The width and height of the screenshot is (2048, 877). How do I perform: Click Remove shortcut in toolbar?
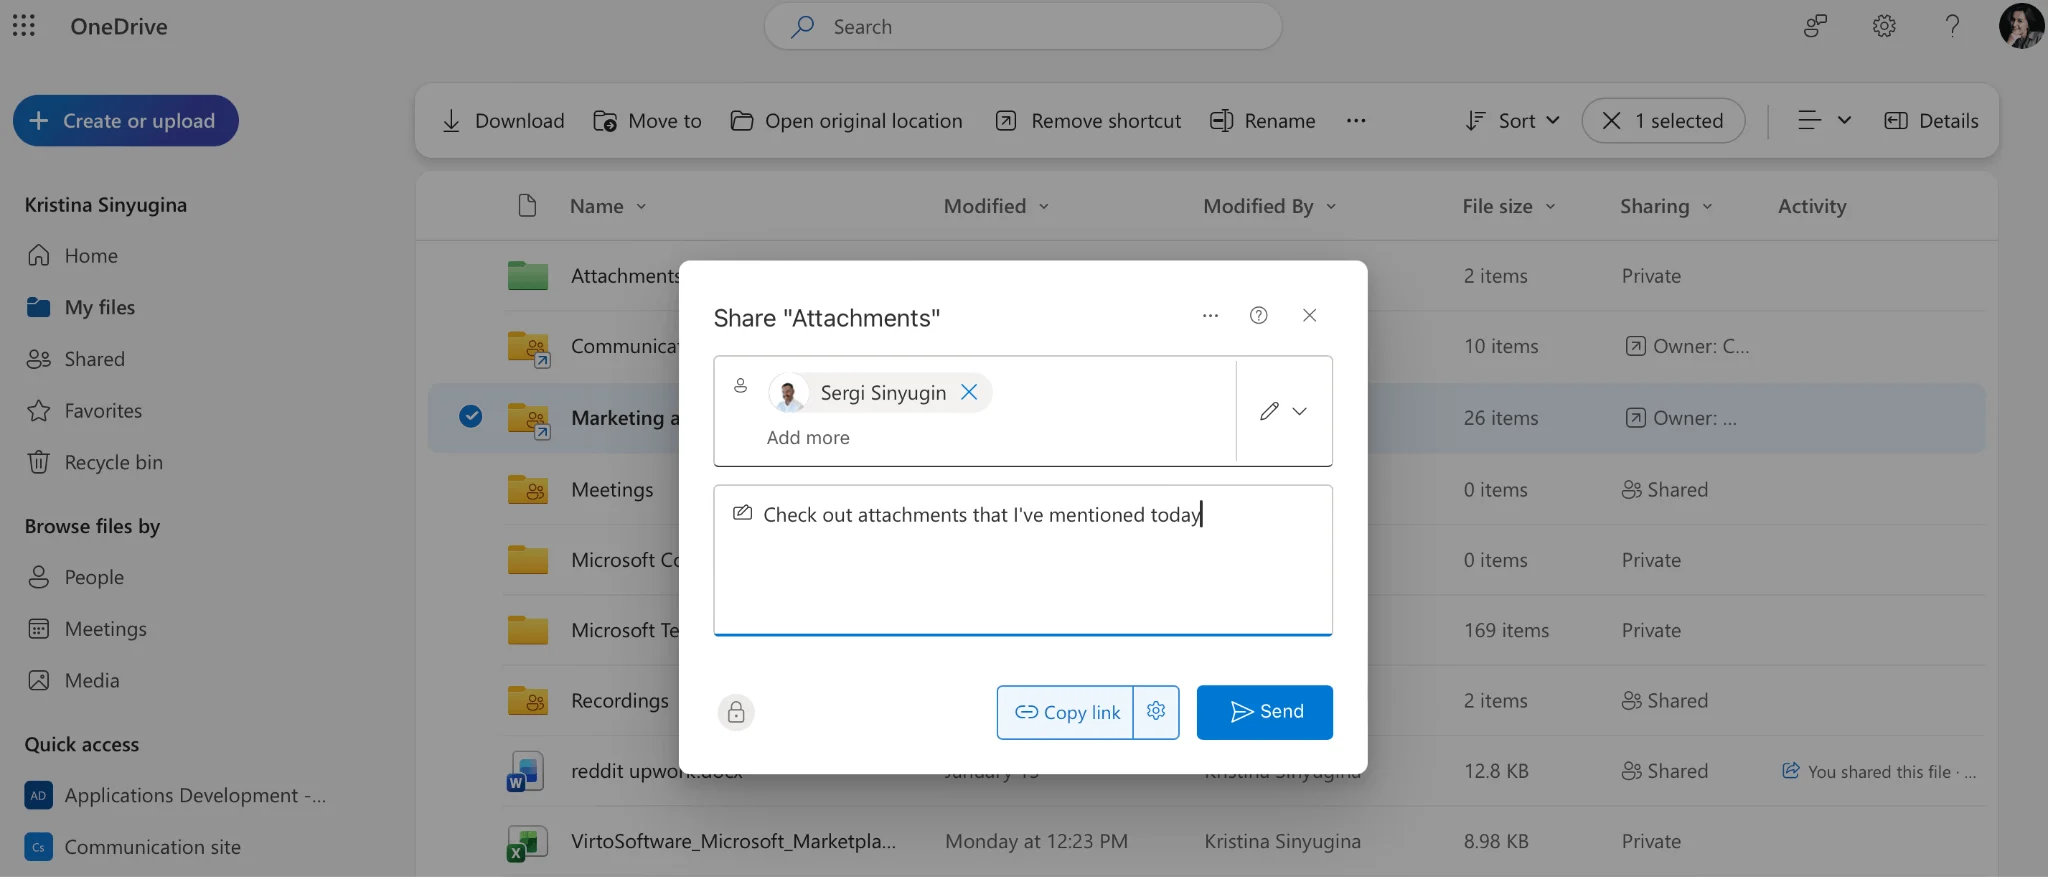pos(1088,121)
